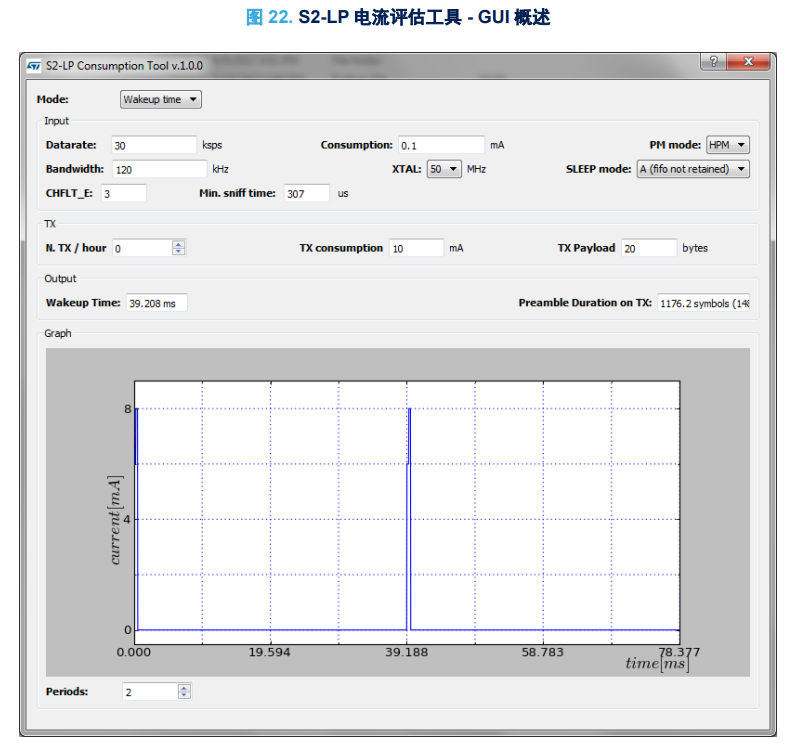Click the ST logo in the title bar
This screenshot has width=787, height=744.
[x=33, y=65]
